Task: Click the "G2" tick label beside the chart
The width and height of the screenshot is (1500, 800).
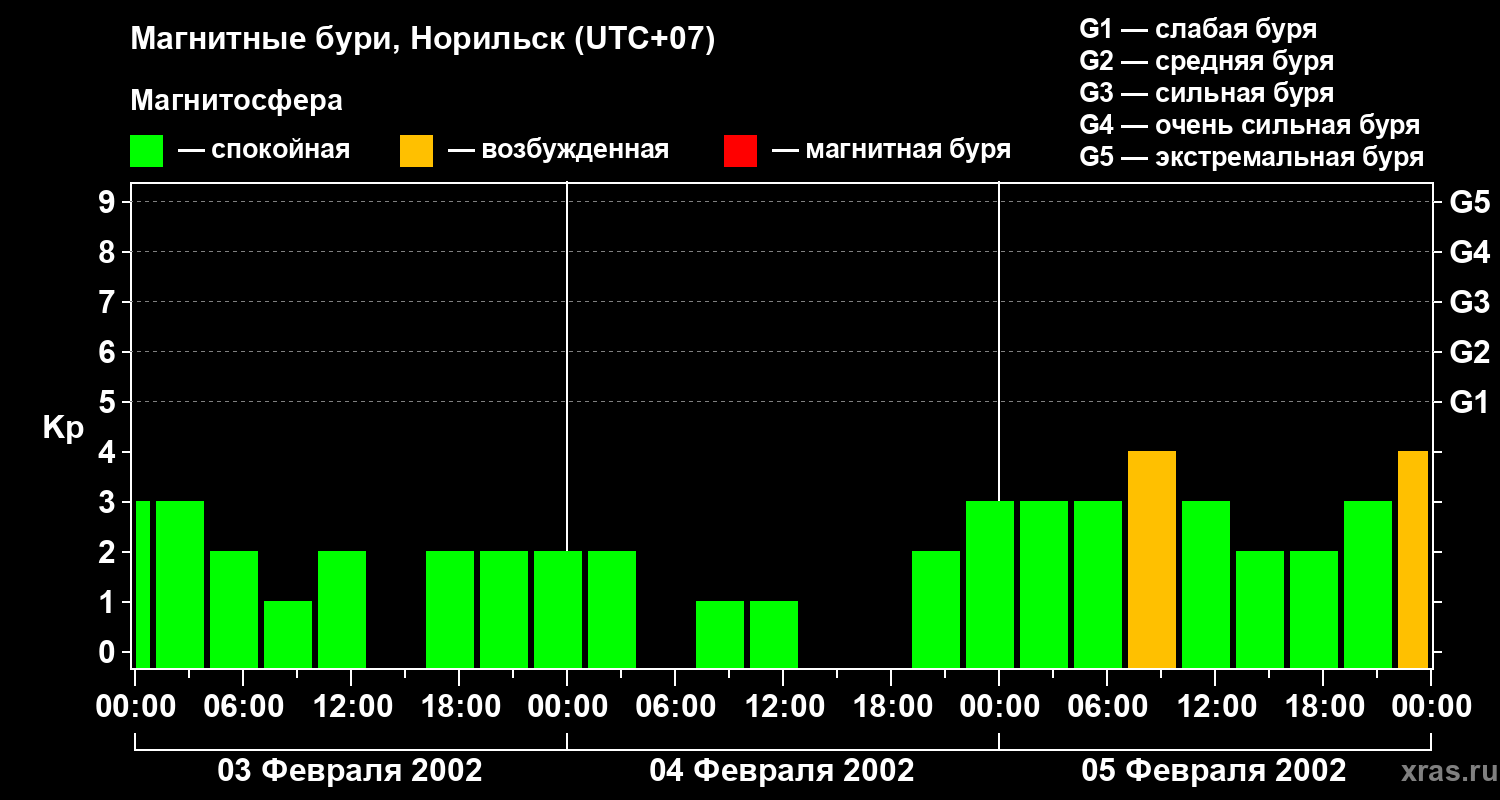Action: [1469, 352]
